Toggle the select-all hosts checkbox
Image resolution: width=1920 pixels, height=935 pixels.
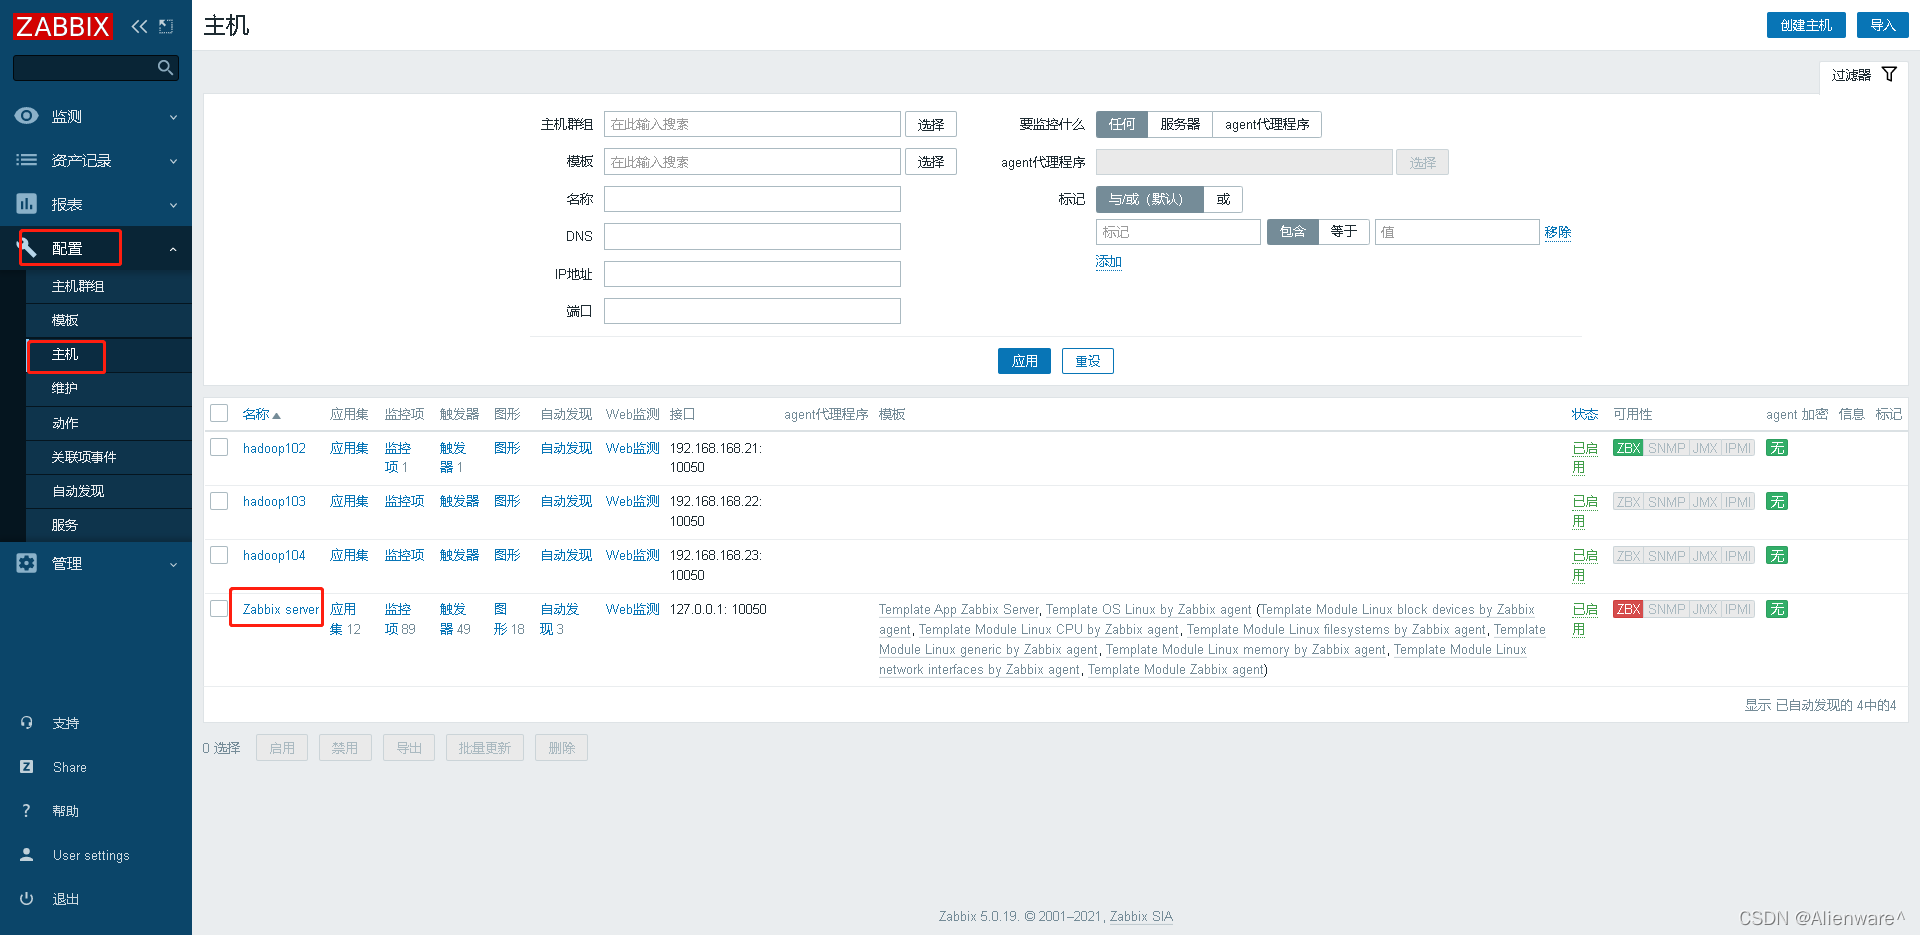(x=219, y=413)
